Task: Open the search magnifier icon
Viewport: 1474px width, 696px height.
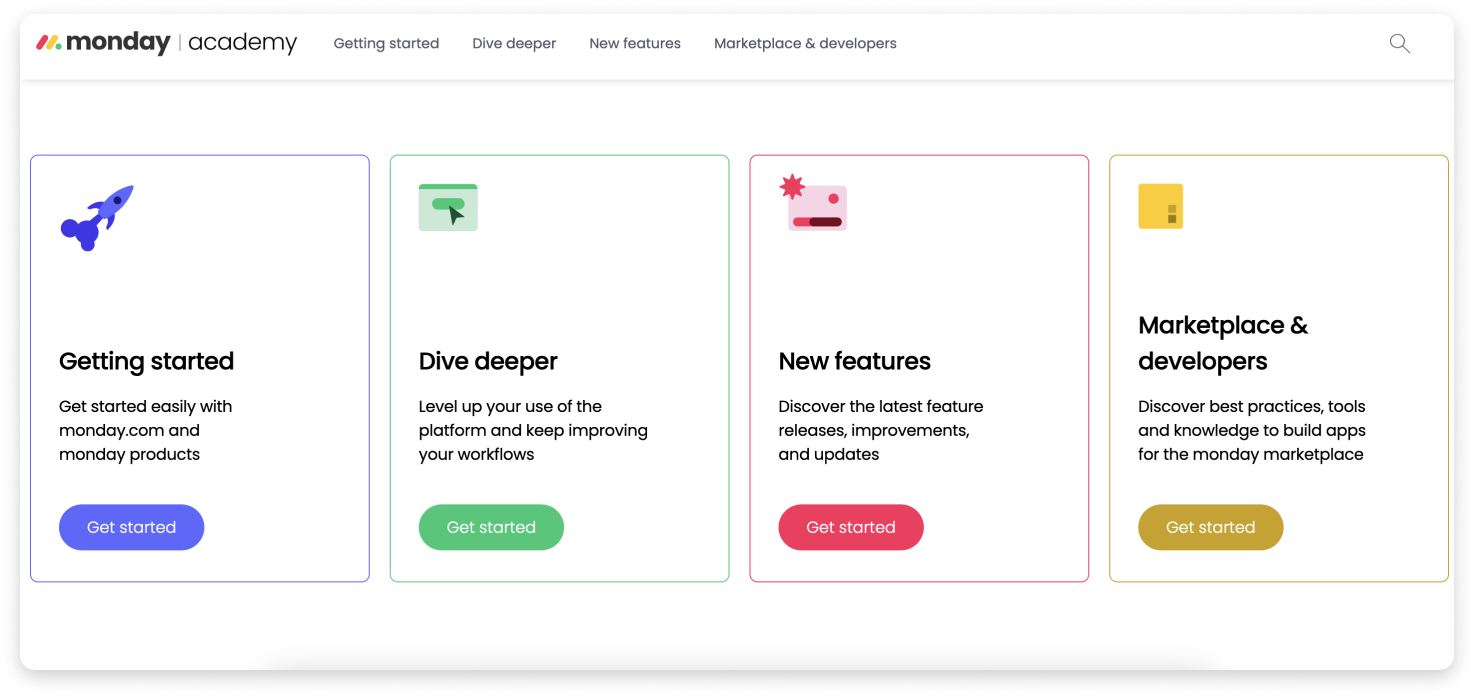Action: [1400, 43]
